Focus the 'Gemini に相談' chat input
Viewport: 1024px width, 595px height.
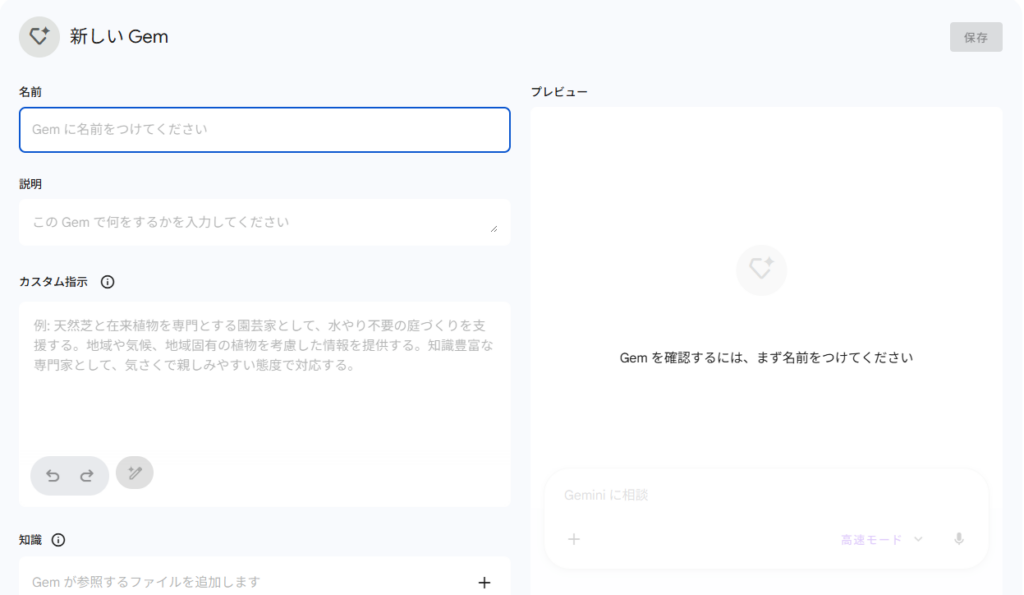[x=760, y=495]
